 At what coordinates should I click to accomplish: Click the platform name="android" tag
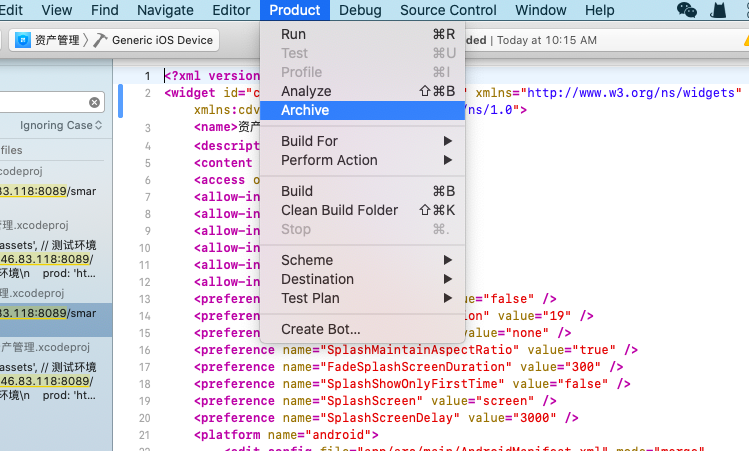coord(286,435)
